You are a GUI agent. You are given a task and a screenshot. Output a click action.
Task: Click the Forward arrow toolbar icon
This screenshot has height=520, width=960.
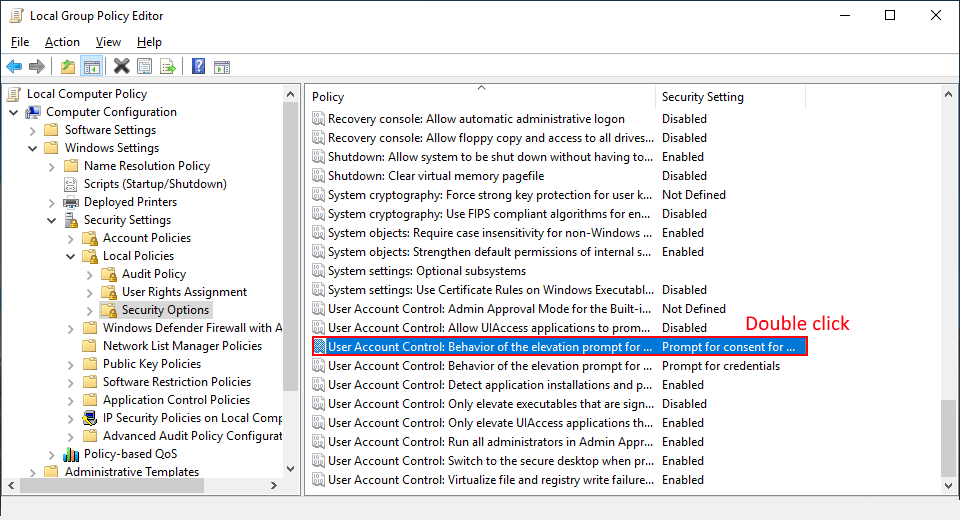tap(37, 67)
